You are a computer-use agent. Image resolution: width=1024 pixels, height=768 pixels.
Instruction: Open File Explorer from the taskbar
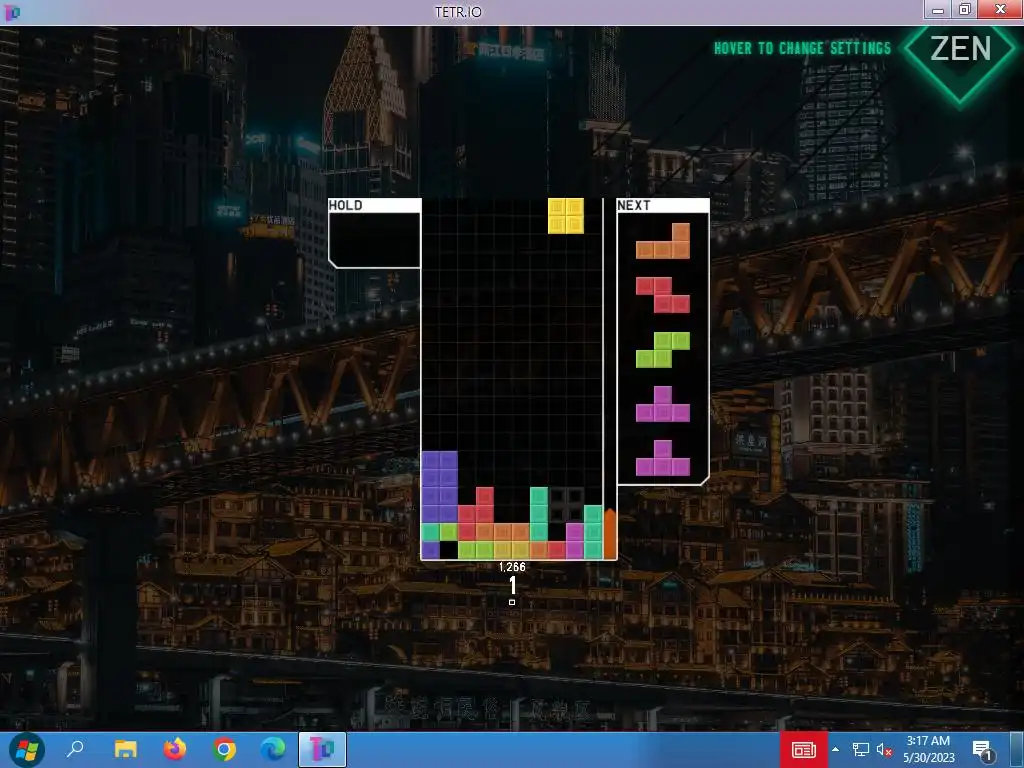[x=125, y=749]
